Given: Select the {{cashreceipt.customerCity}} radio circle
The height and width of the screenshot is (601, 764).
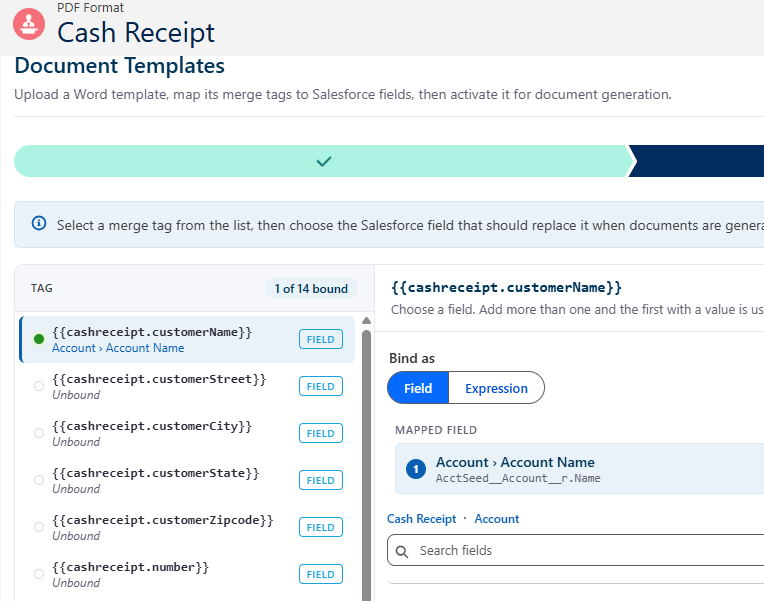Looking at the screenshot, I should click(39, 433).
